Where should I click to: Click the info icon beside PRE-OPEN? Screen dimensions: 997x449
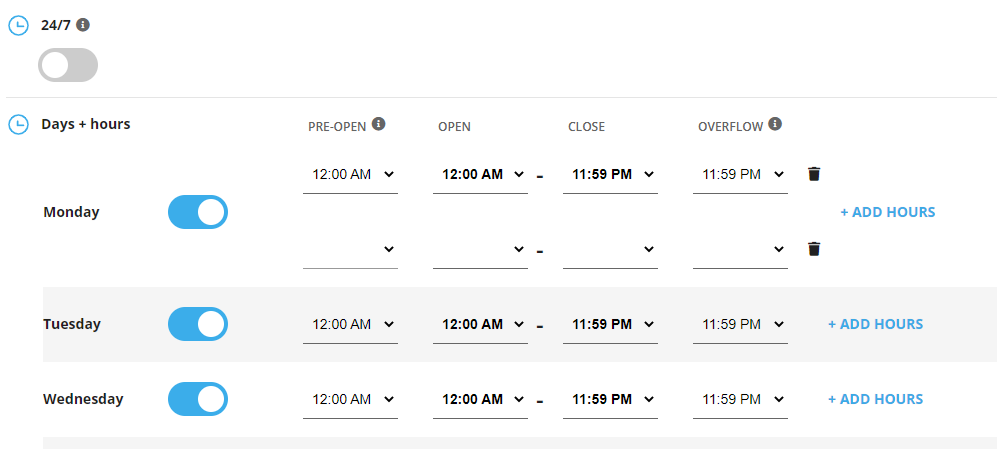(379, 125)
